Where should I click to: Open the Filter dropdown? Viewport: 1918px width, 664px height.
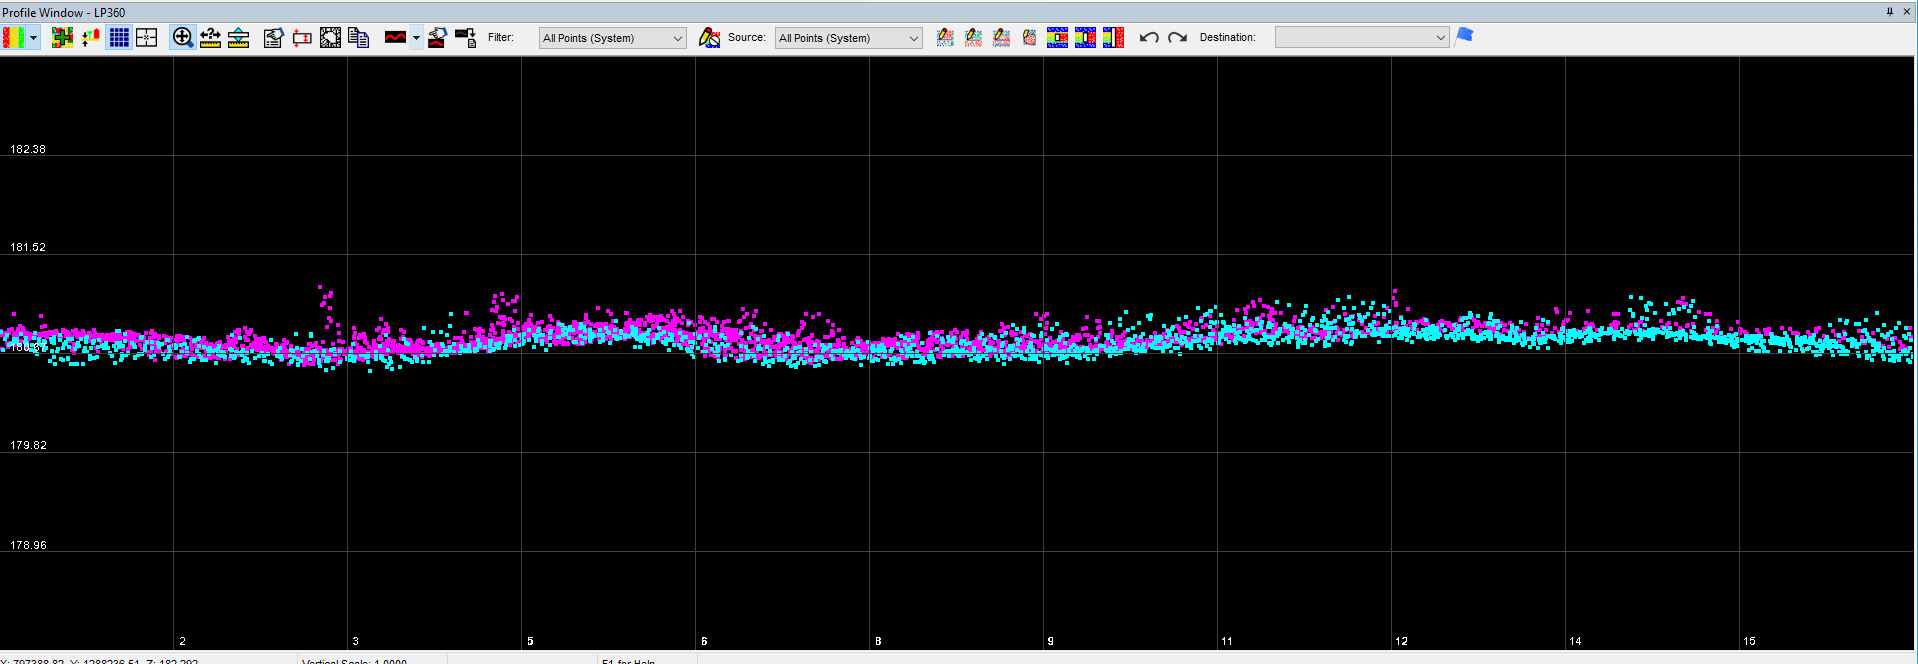click(x=613, y=38)
